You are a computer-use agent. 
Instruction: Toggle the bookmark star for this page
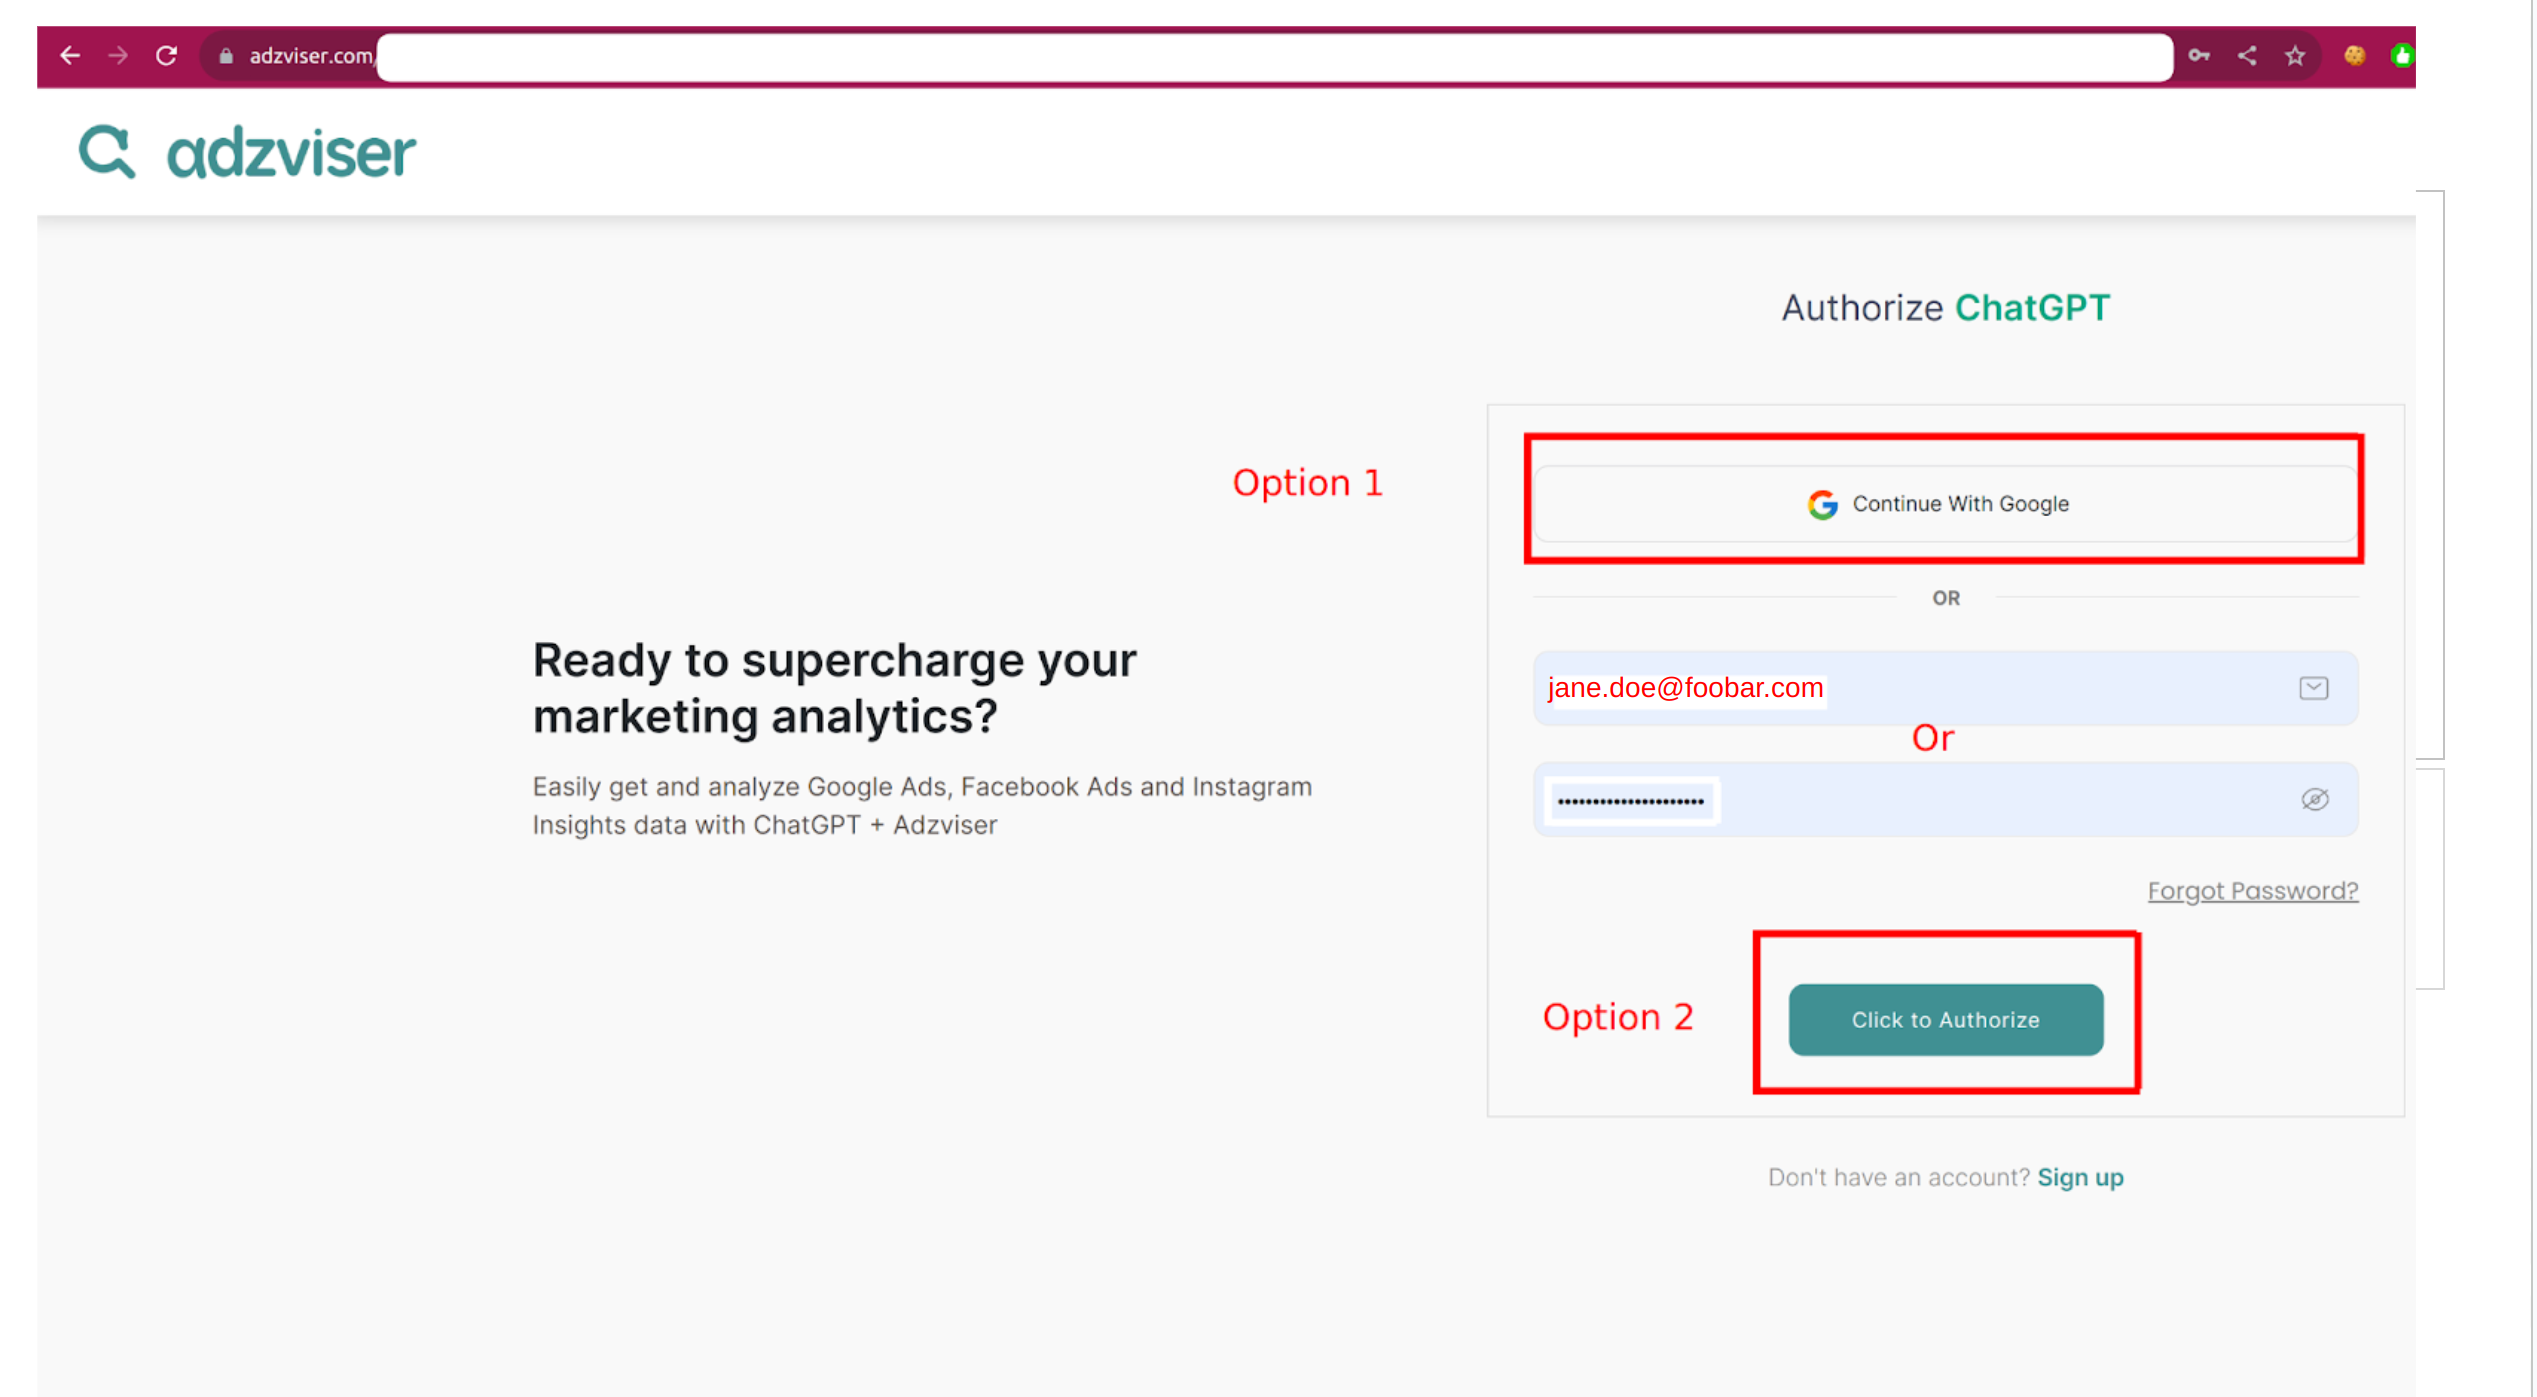click(x=2295, y=56)
